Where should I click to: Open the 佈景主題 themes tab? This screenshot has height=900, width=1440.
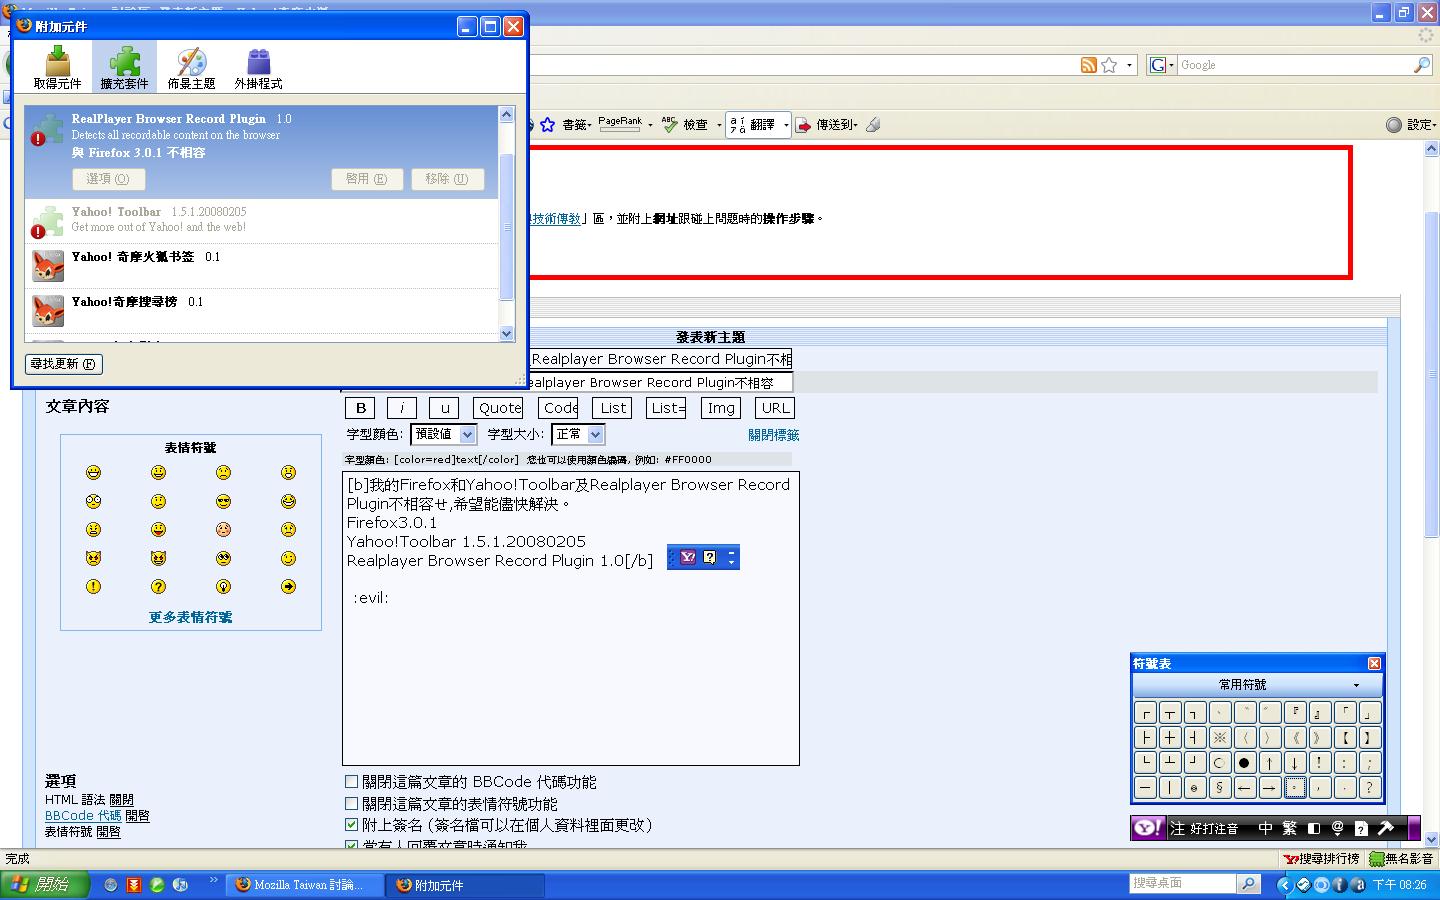click(x=191, y=67)
